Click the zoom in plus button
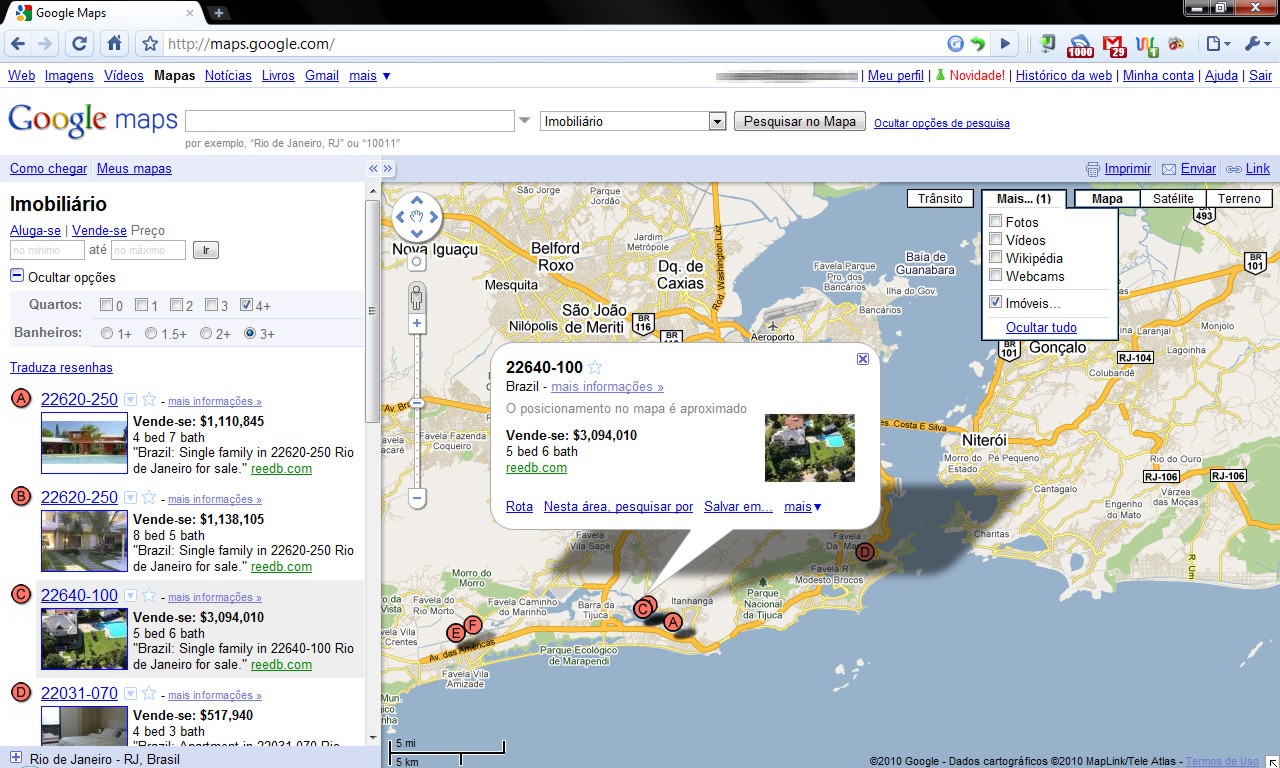 tap(417, 324)
